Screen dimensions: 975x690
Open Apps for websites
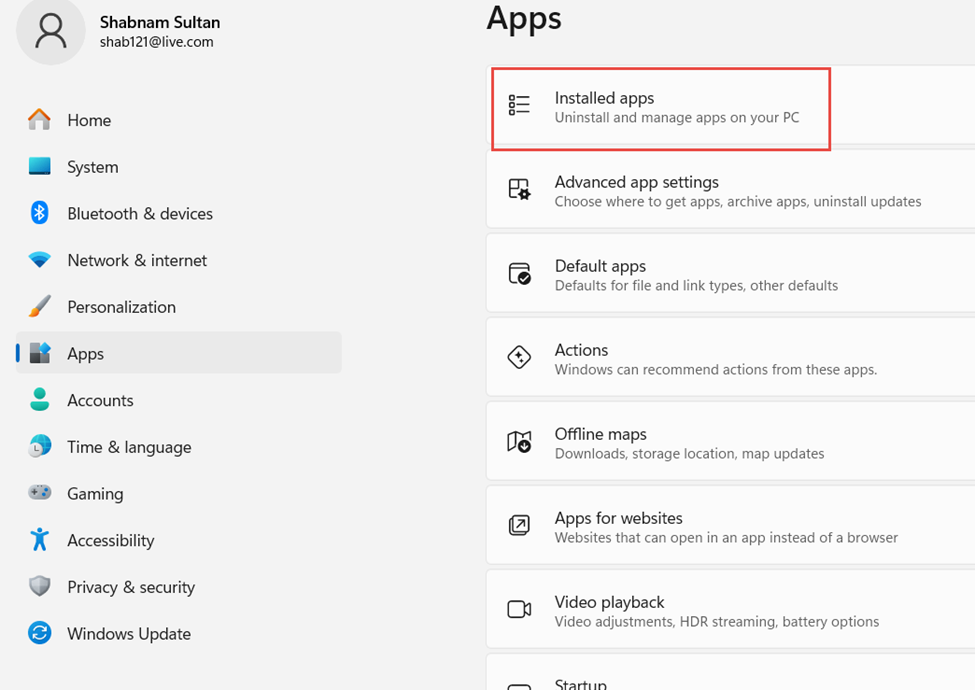[731, 525]
